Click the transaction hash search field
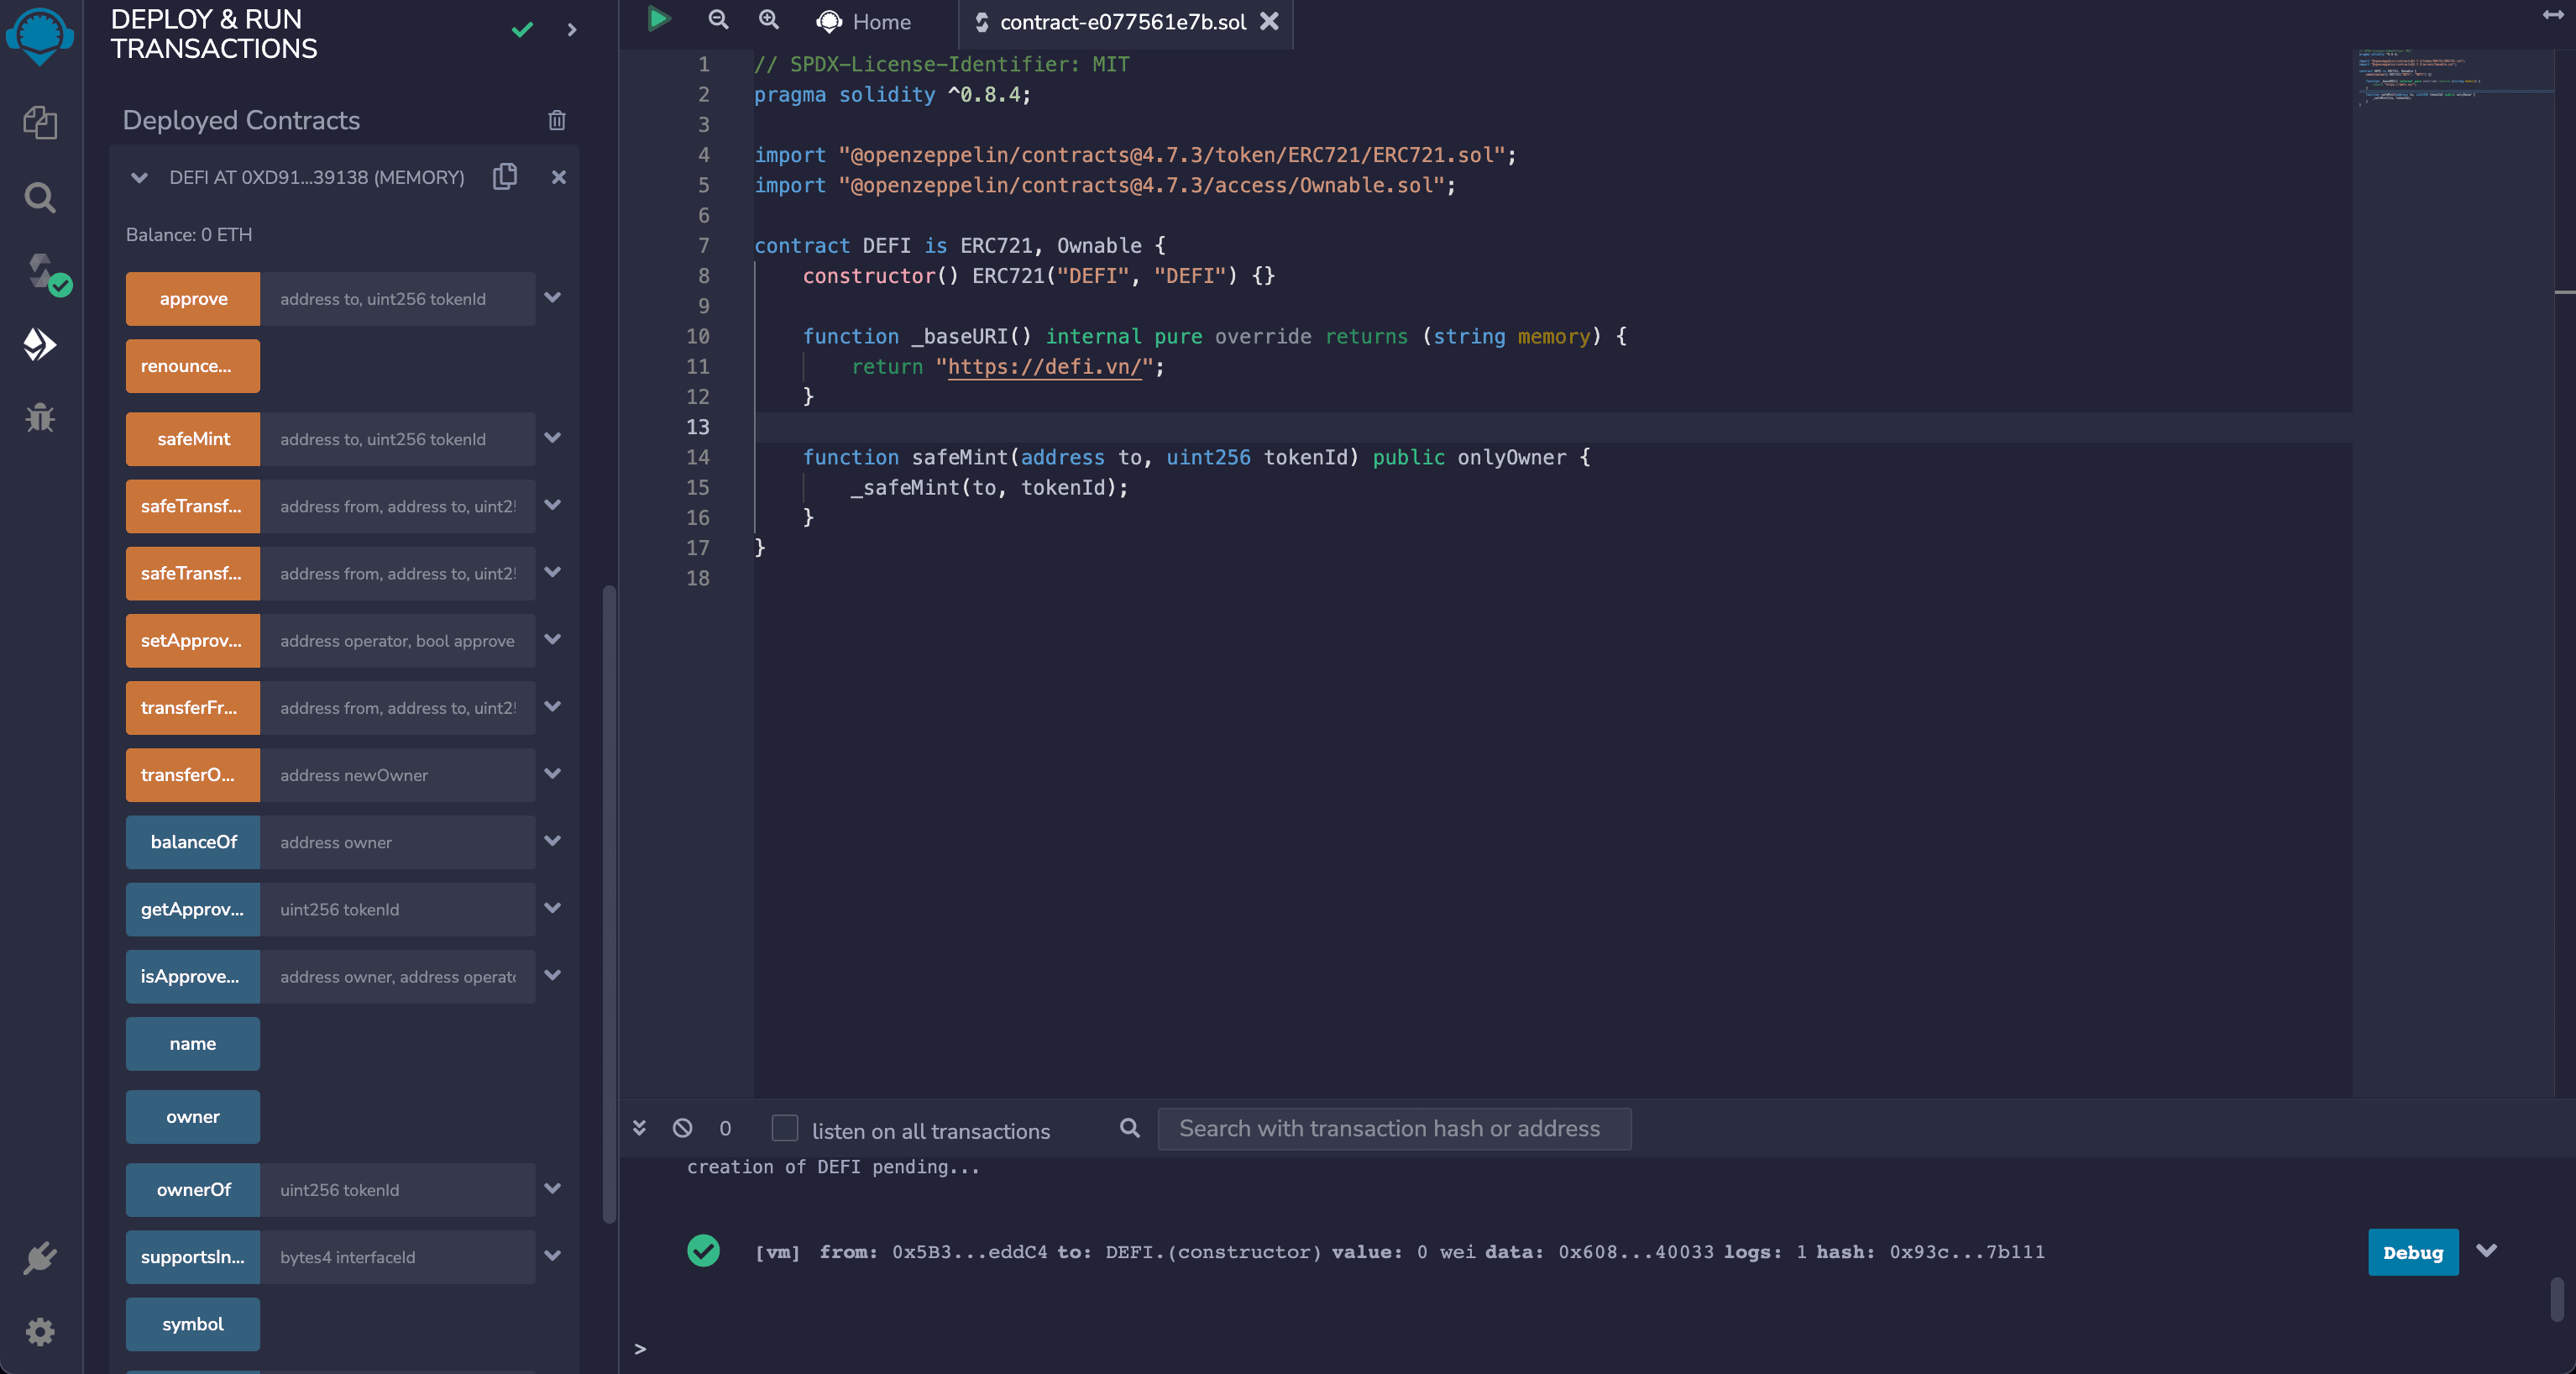Viewport: 2576px width, 1374px height. 1394,1128
